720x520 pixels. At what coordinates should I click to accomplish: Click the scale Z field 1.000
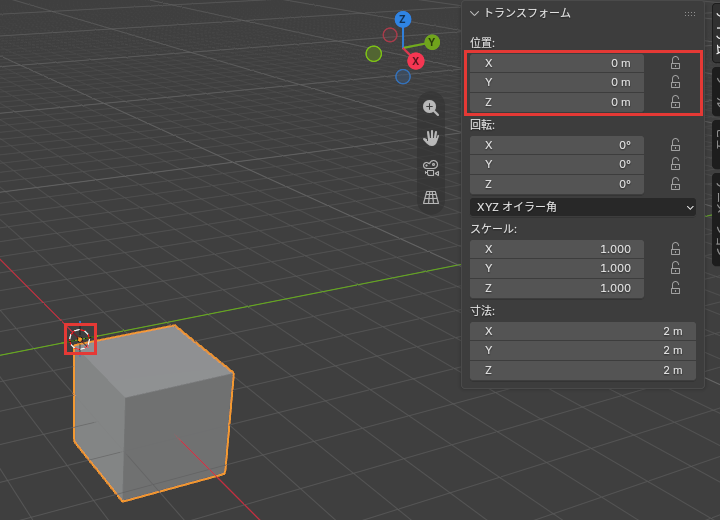(x=557, y=288)
